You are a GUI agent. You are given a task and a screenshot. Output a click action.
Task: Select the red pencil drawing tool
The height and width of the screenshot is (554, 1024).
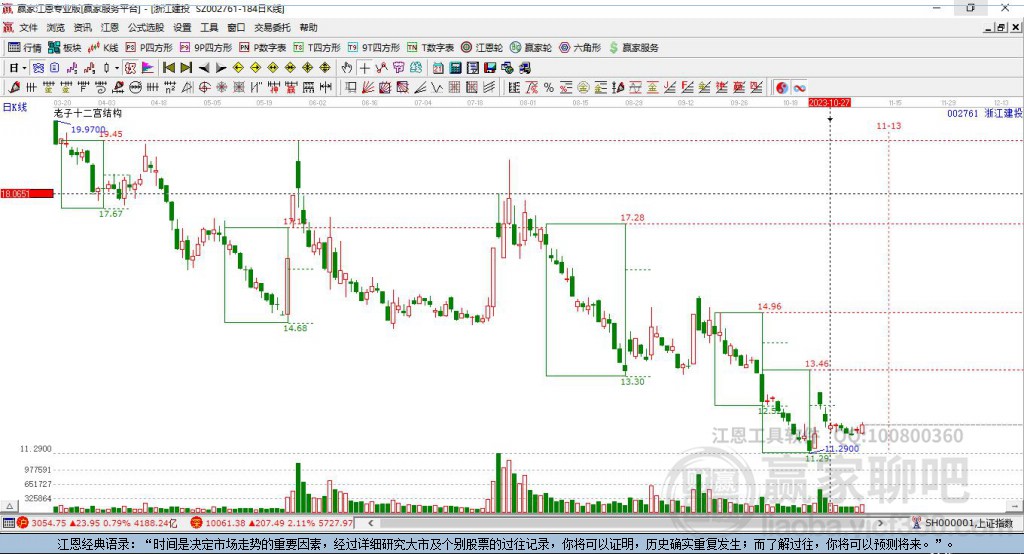pyautogui.click(x=14, y=88)
